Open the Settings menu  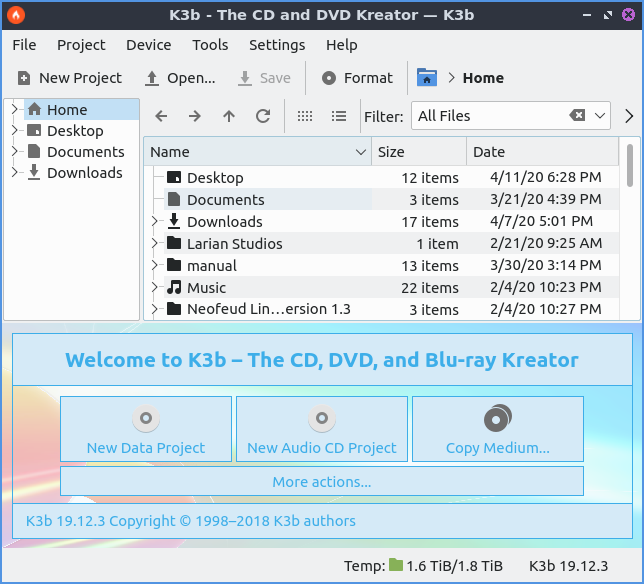277,45
